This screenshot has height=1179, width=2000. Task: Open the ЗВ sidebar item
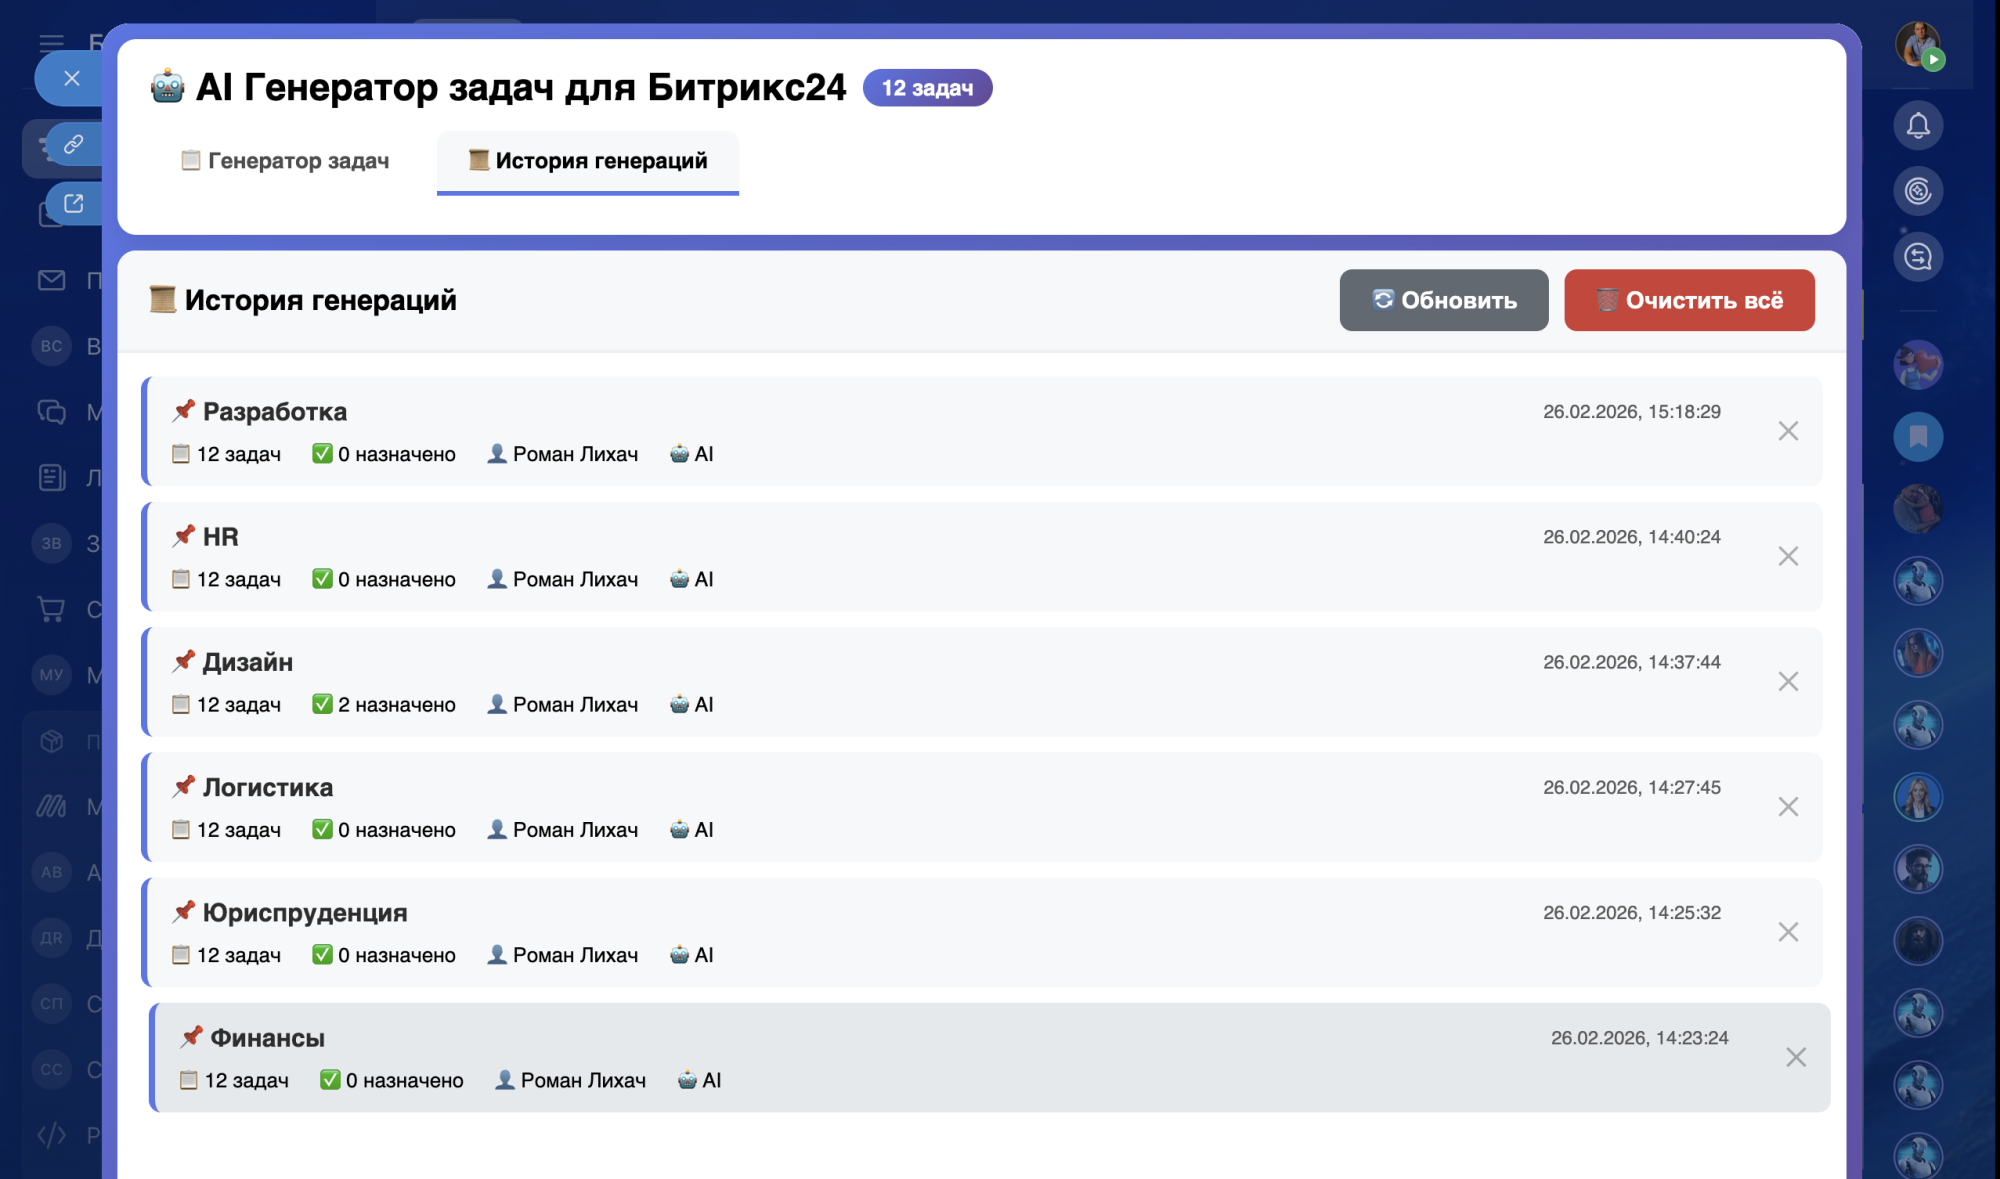click(x=52, y=543)
